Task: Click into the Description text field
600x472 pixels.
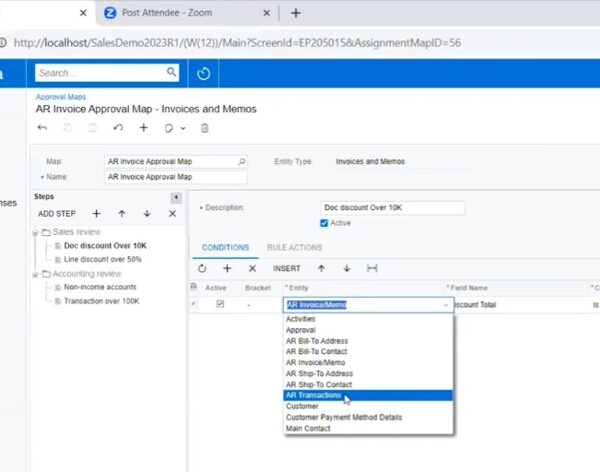Action: [x=392, y=208]
